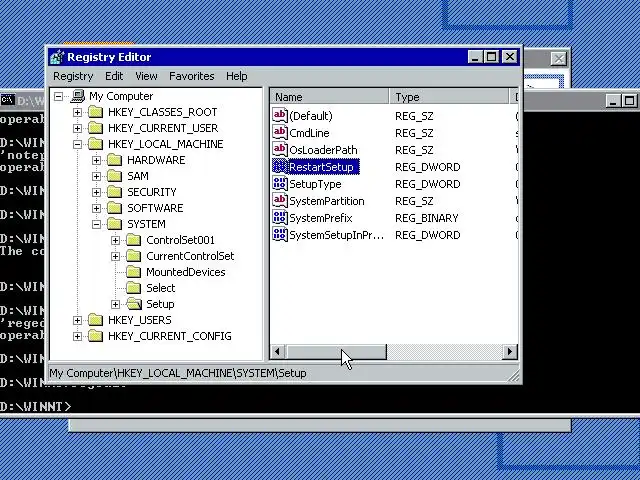Open the Registry menu
640x480 pixels.
73,76
